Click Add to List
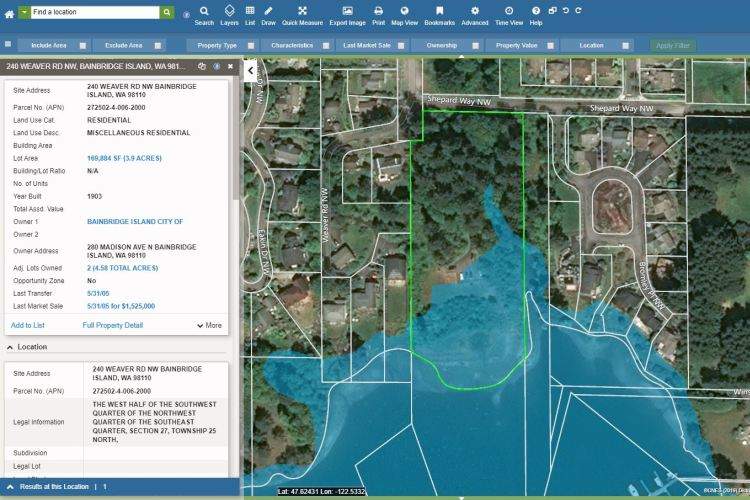Screen dimensions: 750x500 (x=28, y=325)
